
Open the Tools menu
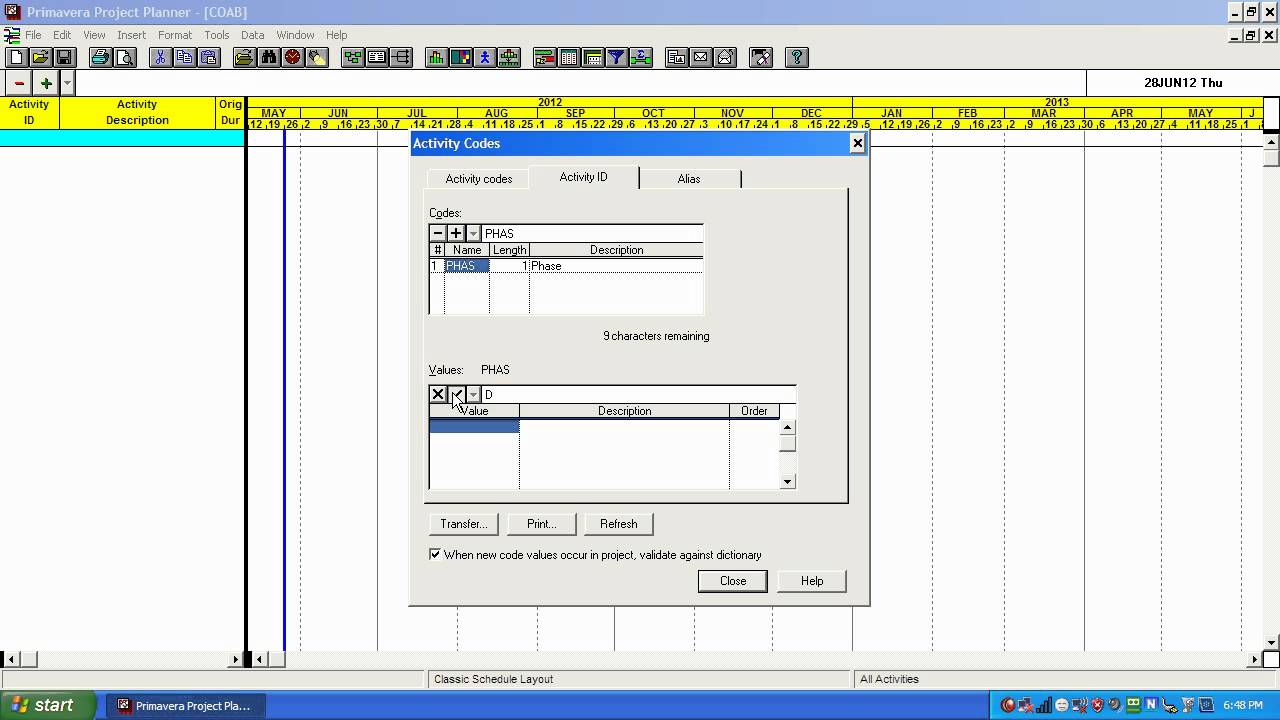coord(217,35)
